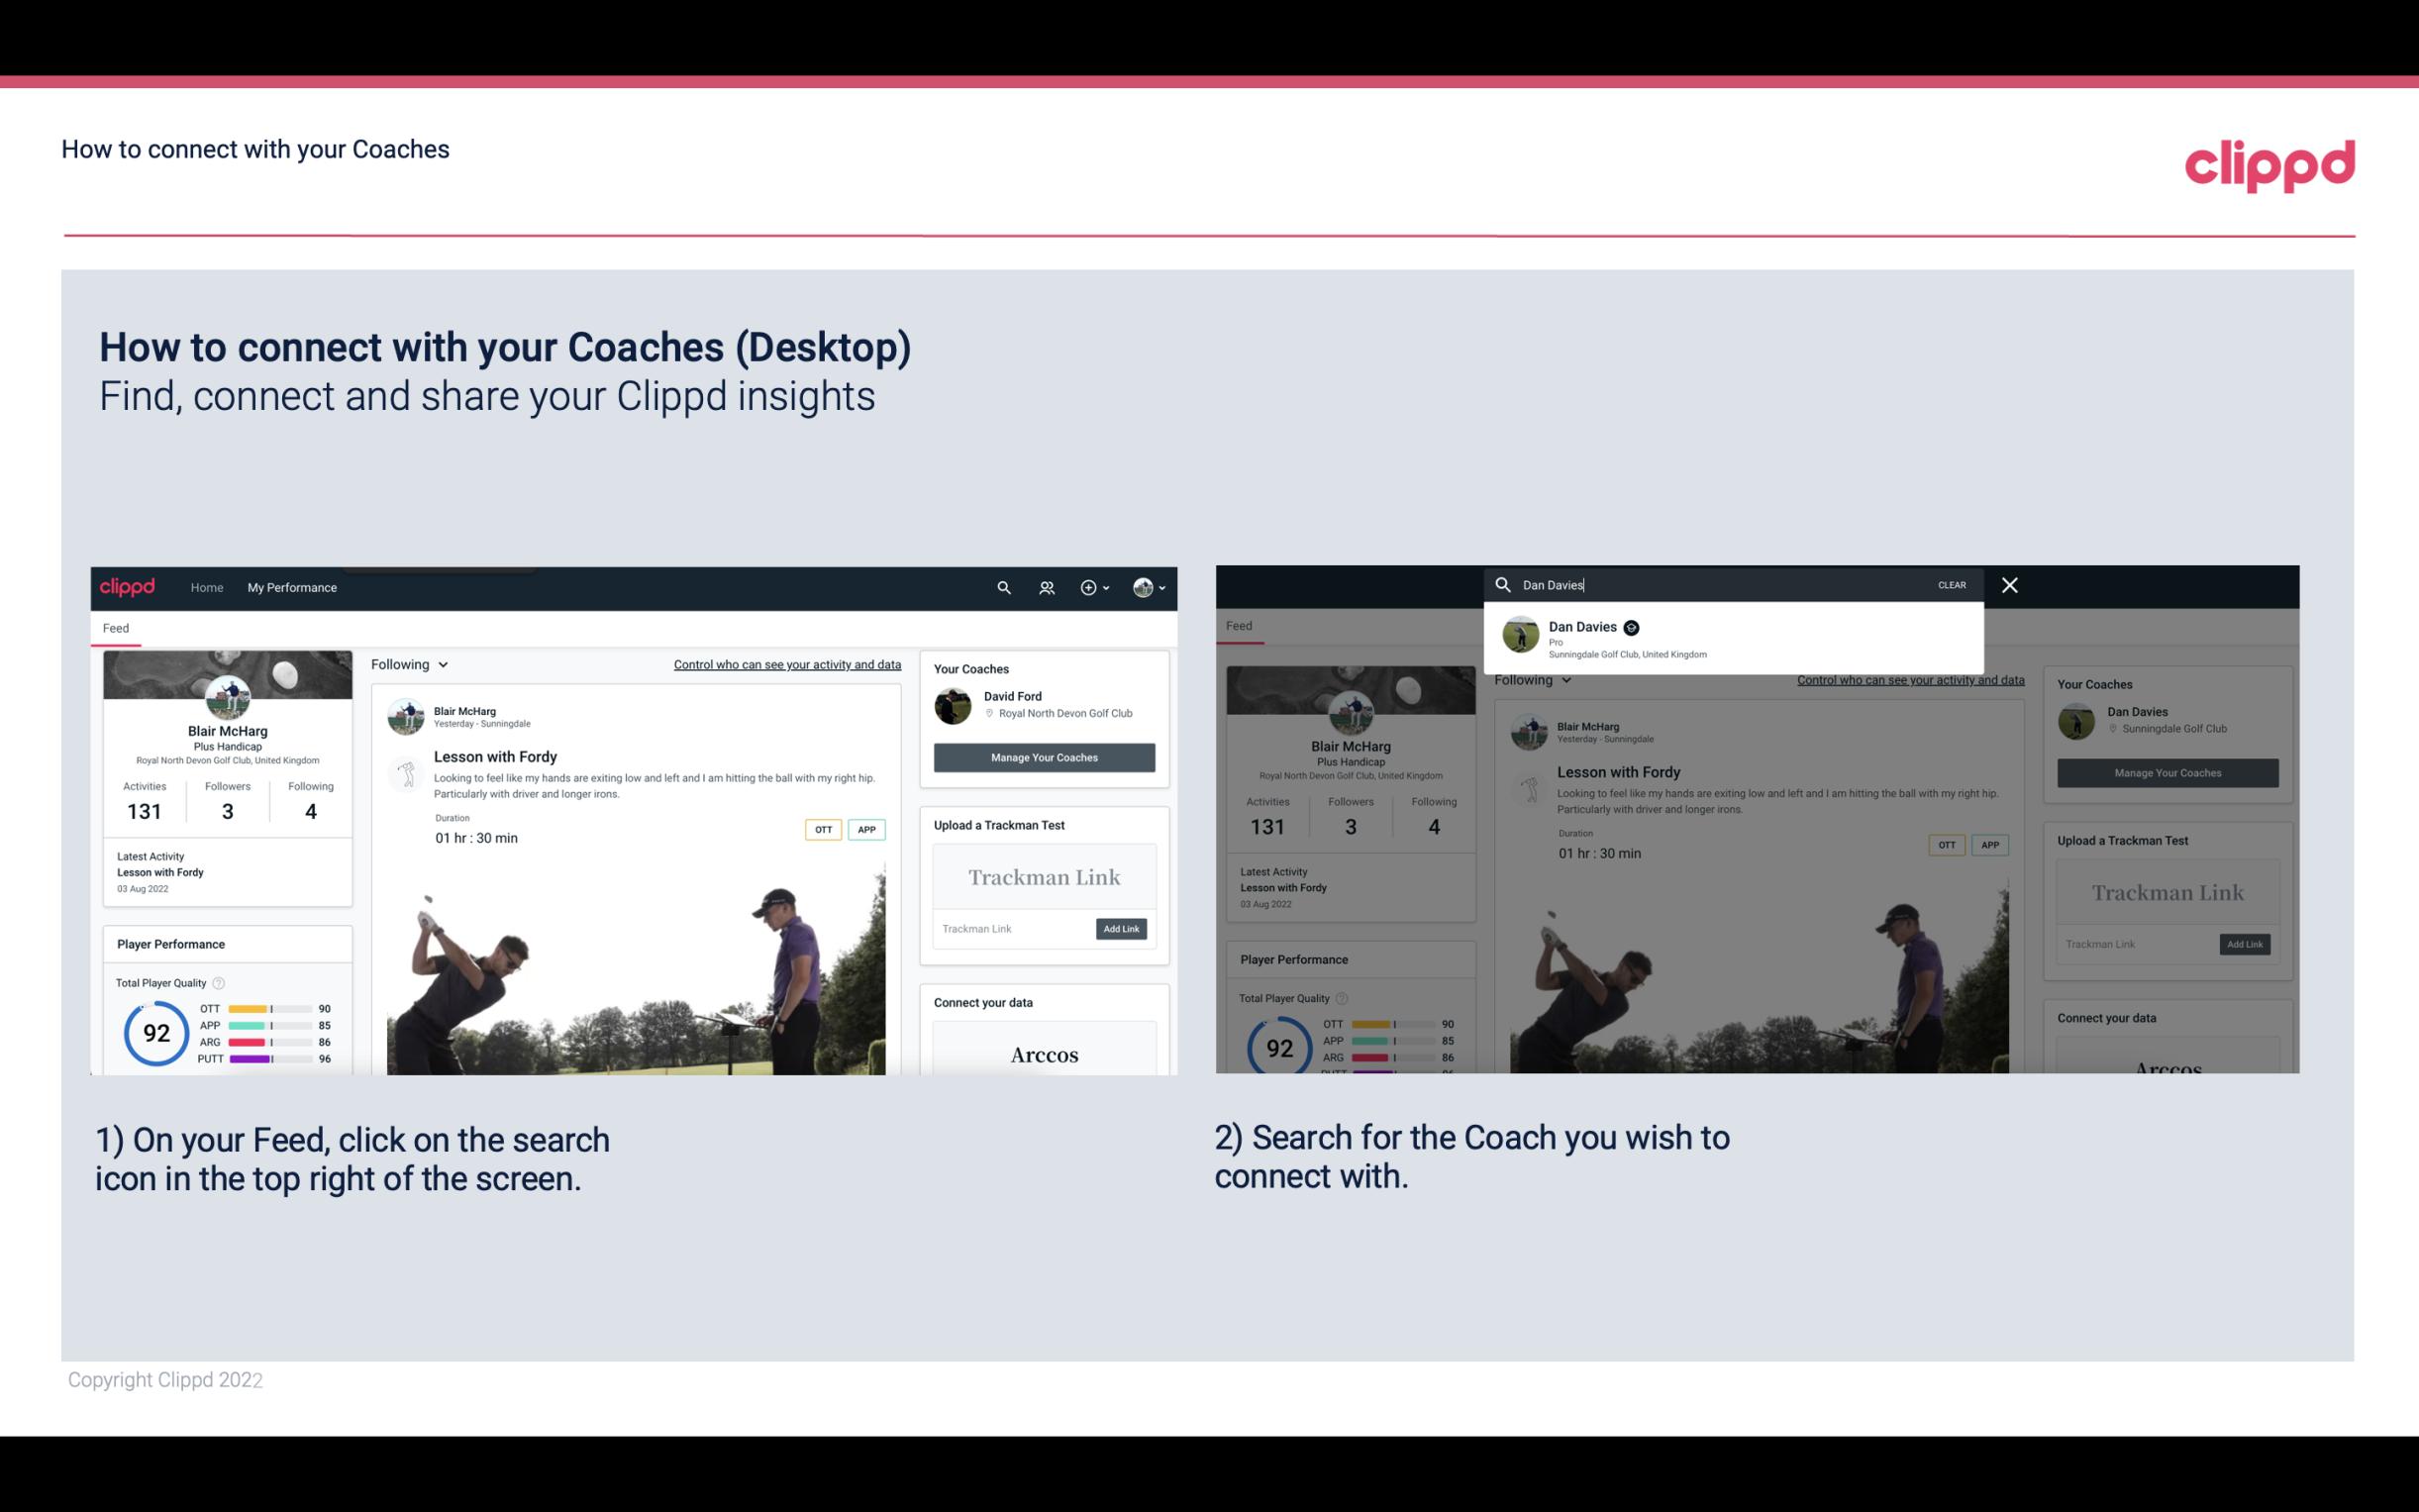Viewport: 2419px width, 1512px height.
Task: Click Manage Your Coaches button
Action: click(1042, 756)
